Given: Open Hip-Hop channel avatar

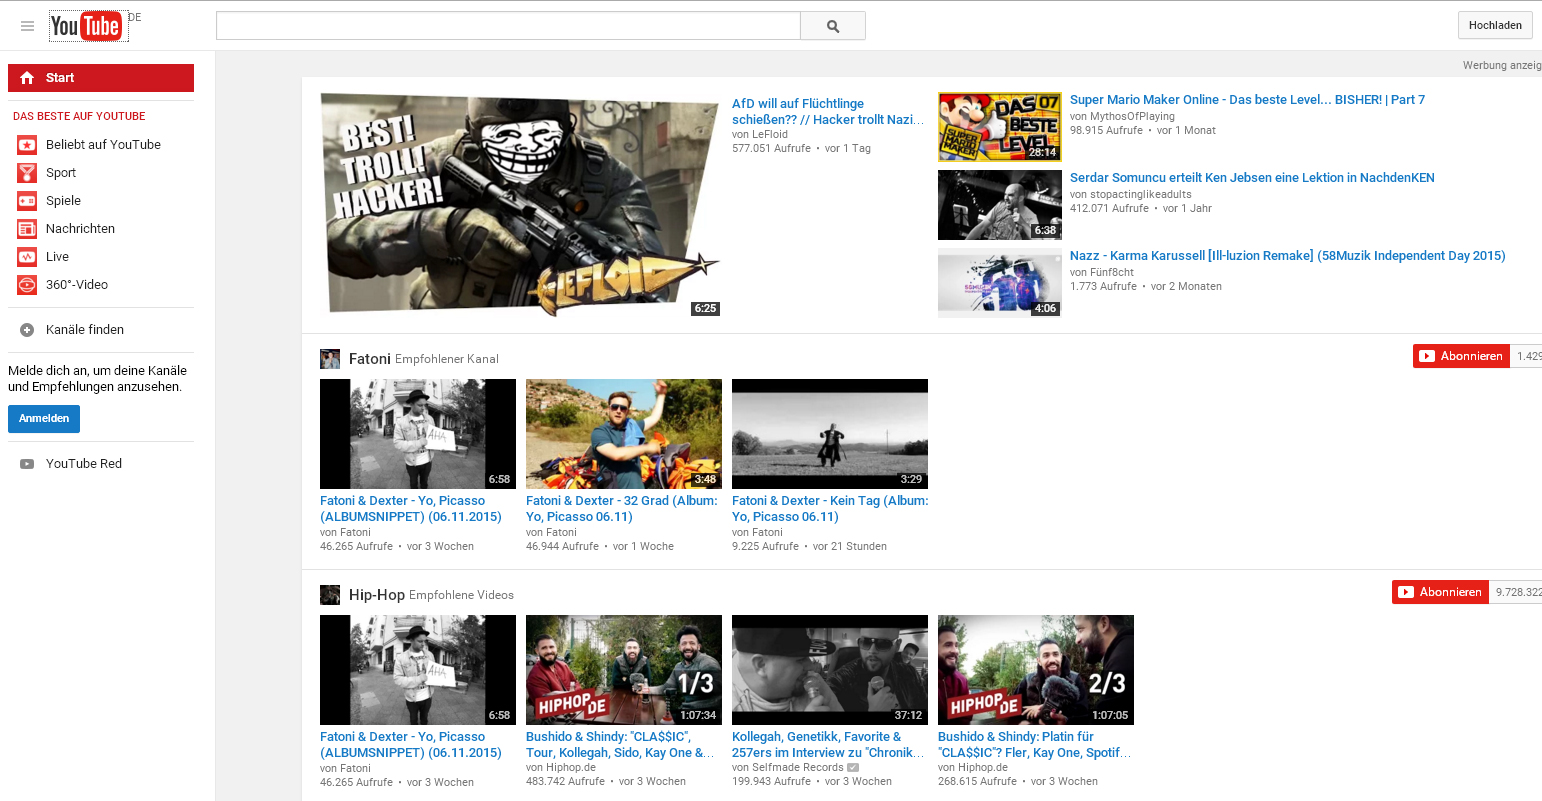Looking at the screenshot, I should 330,595.
